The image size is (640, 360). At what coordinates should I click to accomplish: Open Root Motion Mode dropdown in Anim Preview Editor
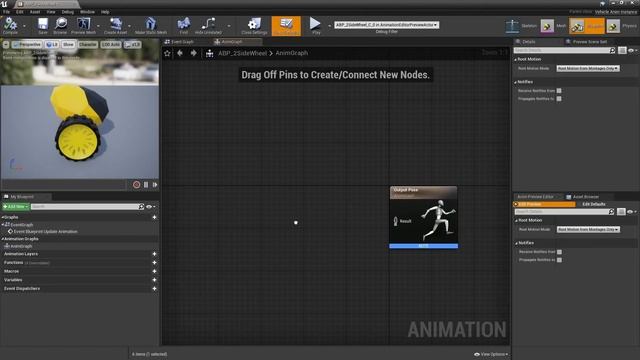click(x=588, y=229)
